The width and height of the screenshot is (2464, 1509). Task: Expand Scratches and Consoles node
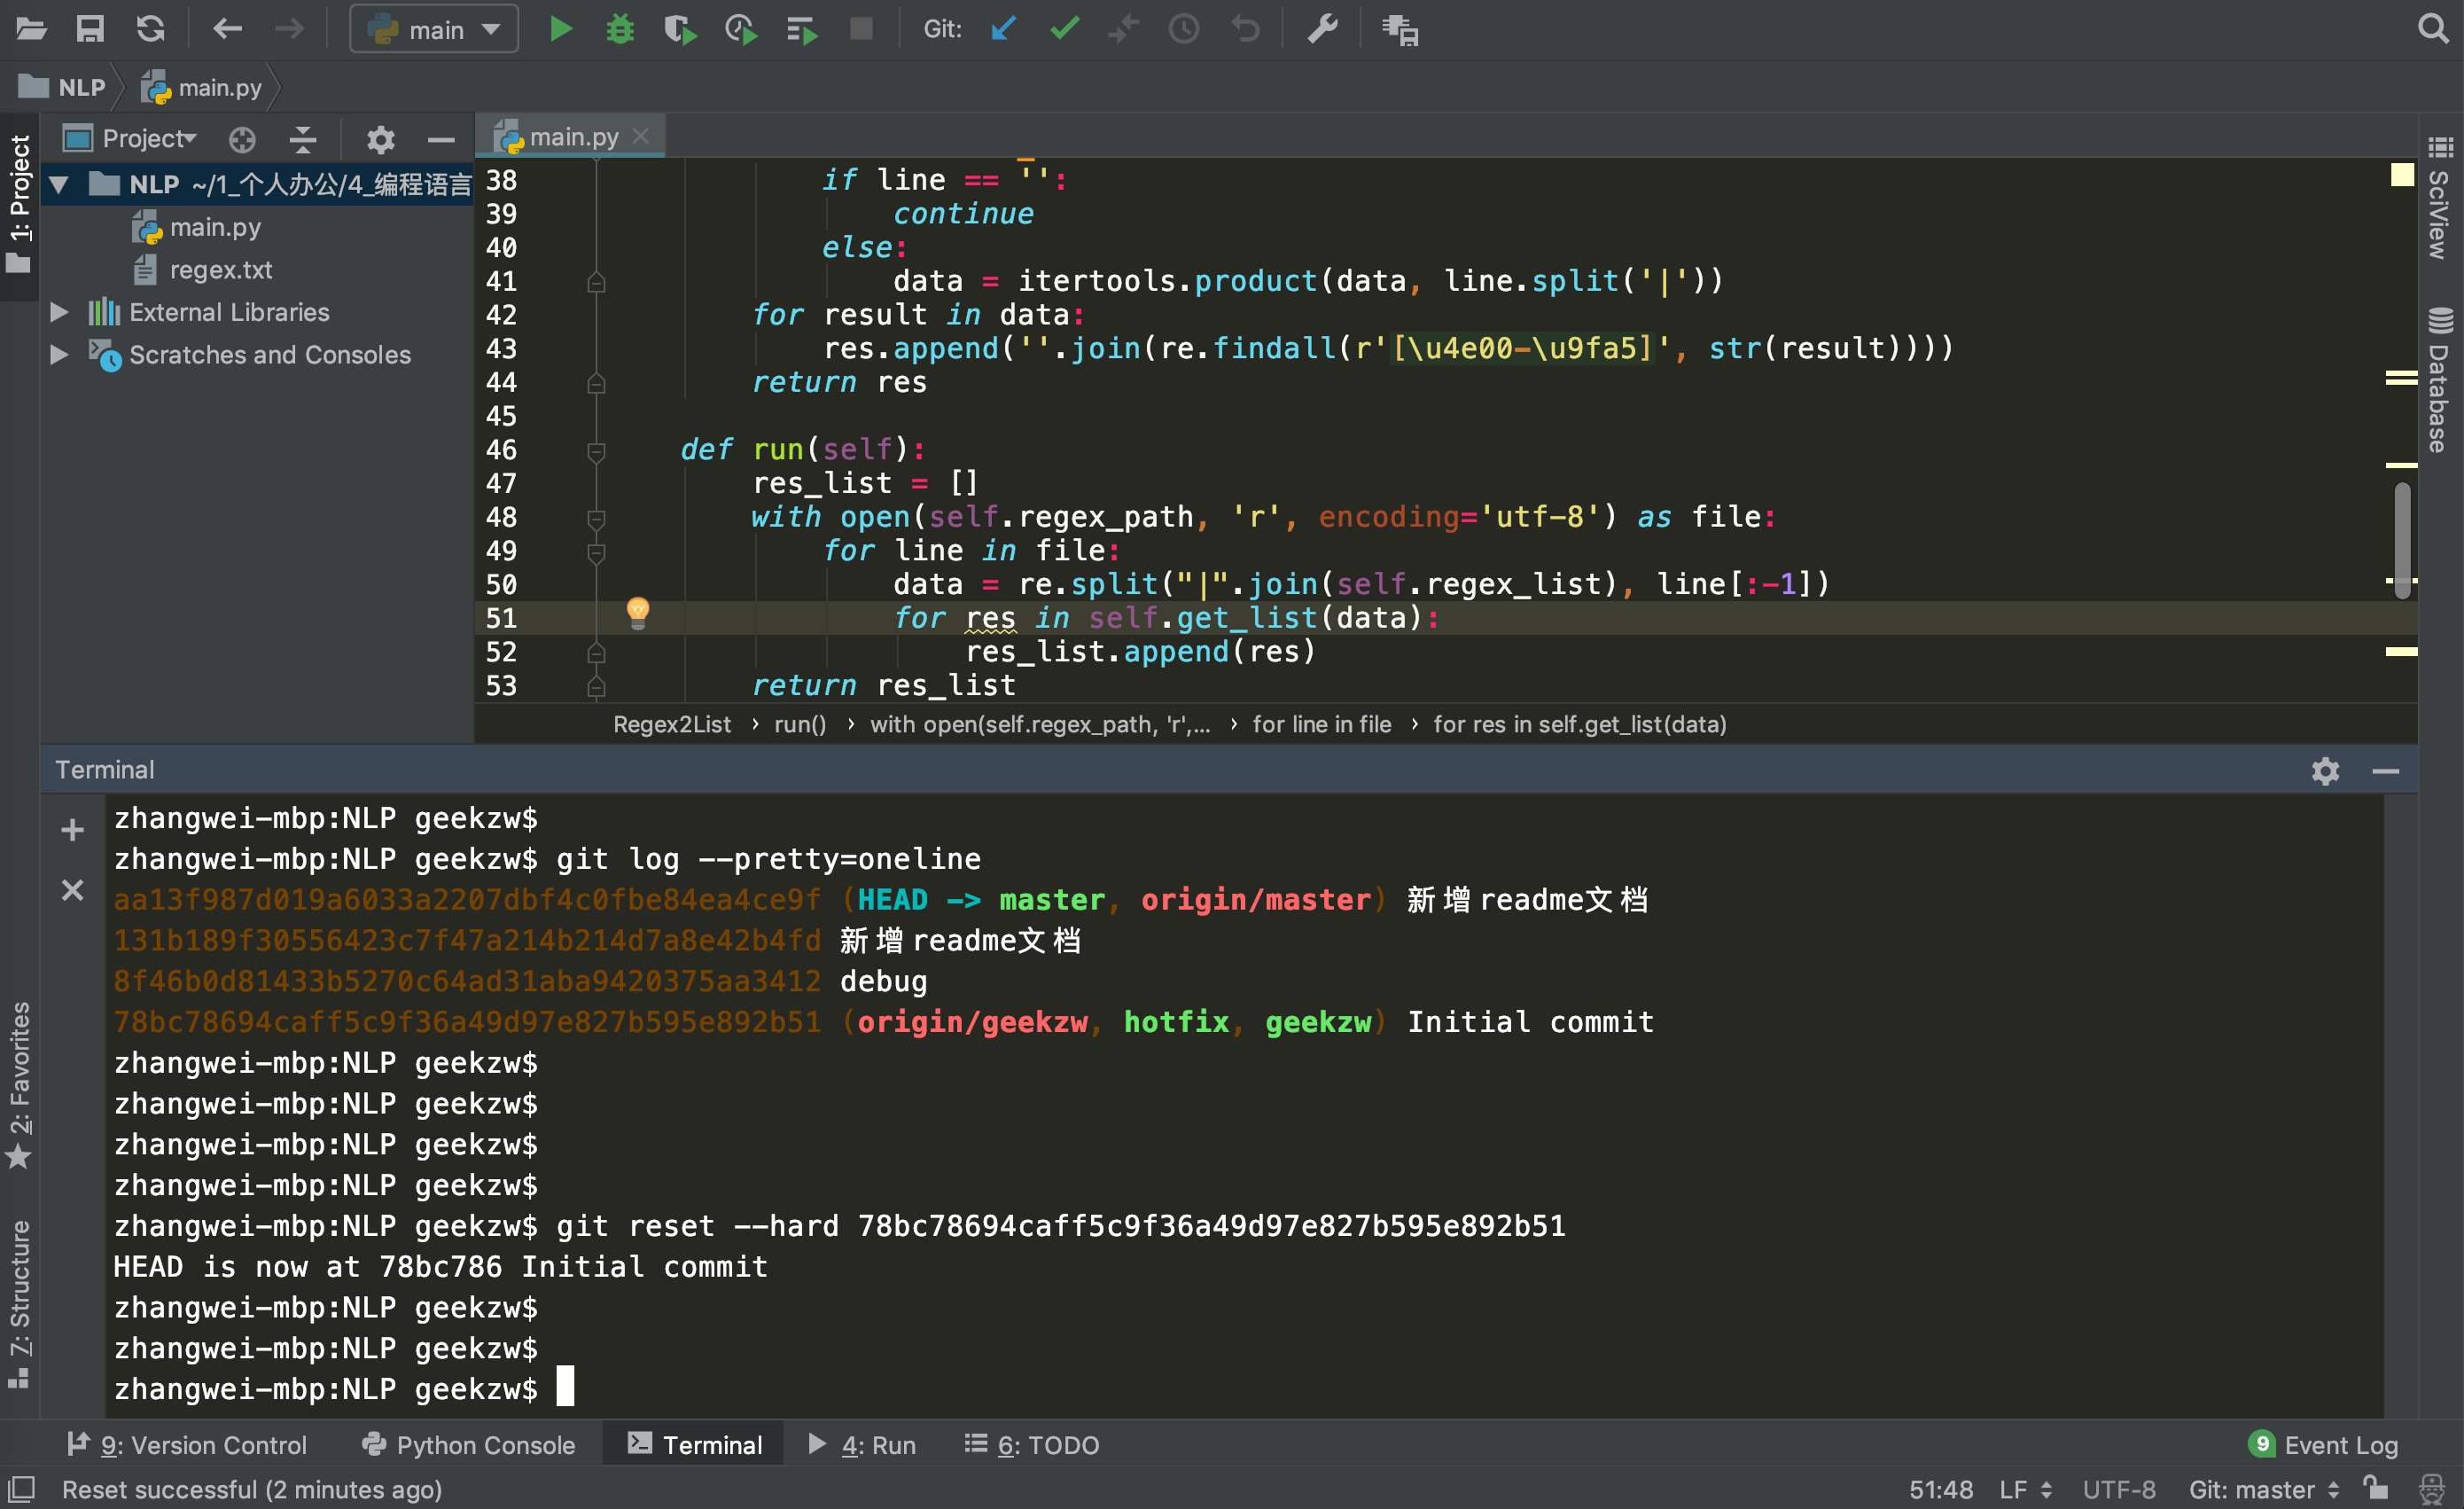[59, 354]
